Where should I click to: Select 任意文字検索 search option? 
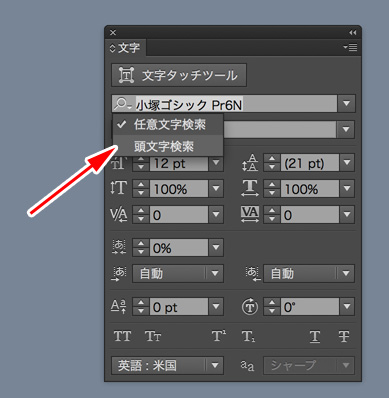(x=168, y=125)
